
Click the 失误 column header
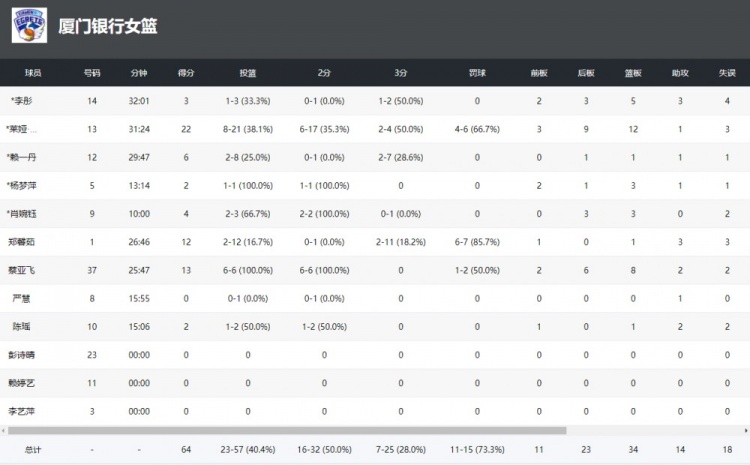click(x=727, y=73)
